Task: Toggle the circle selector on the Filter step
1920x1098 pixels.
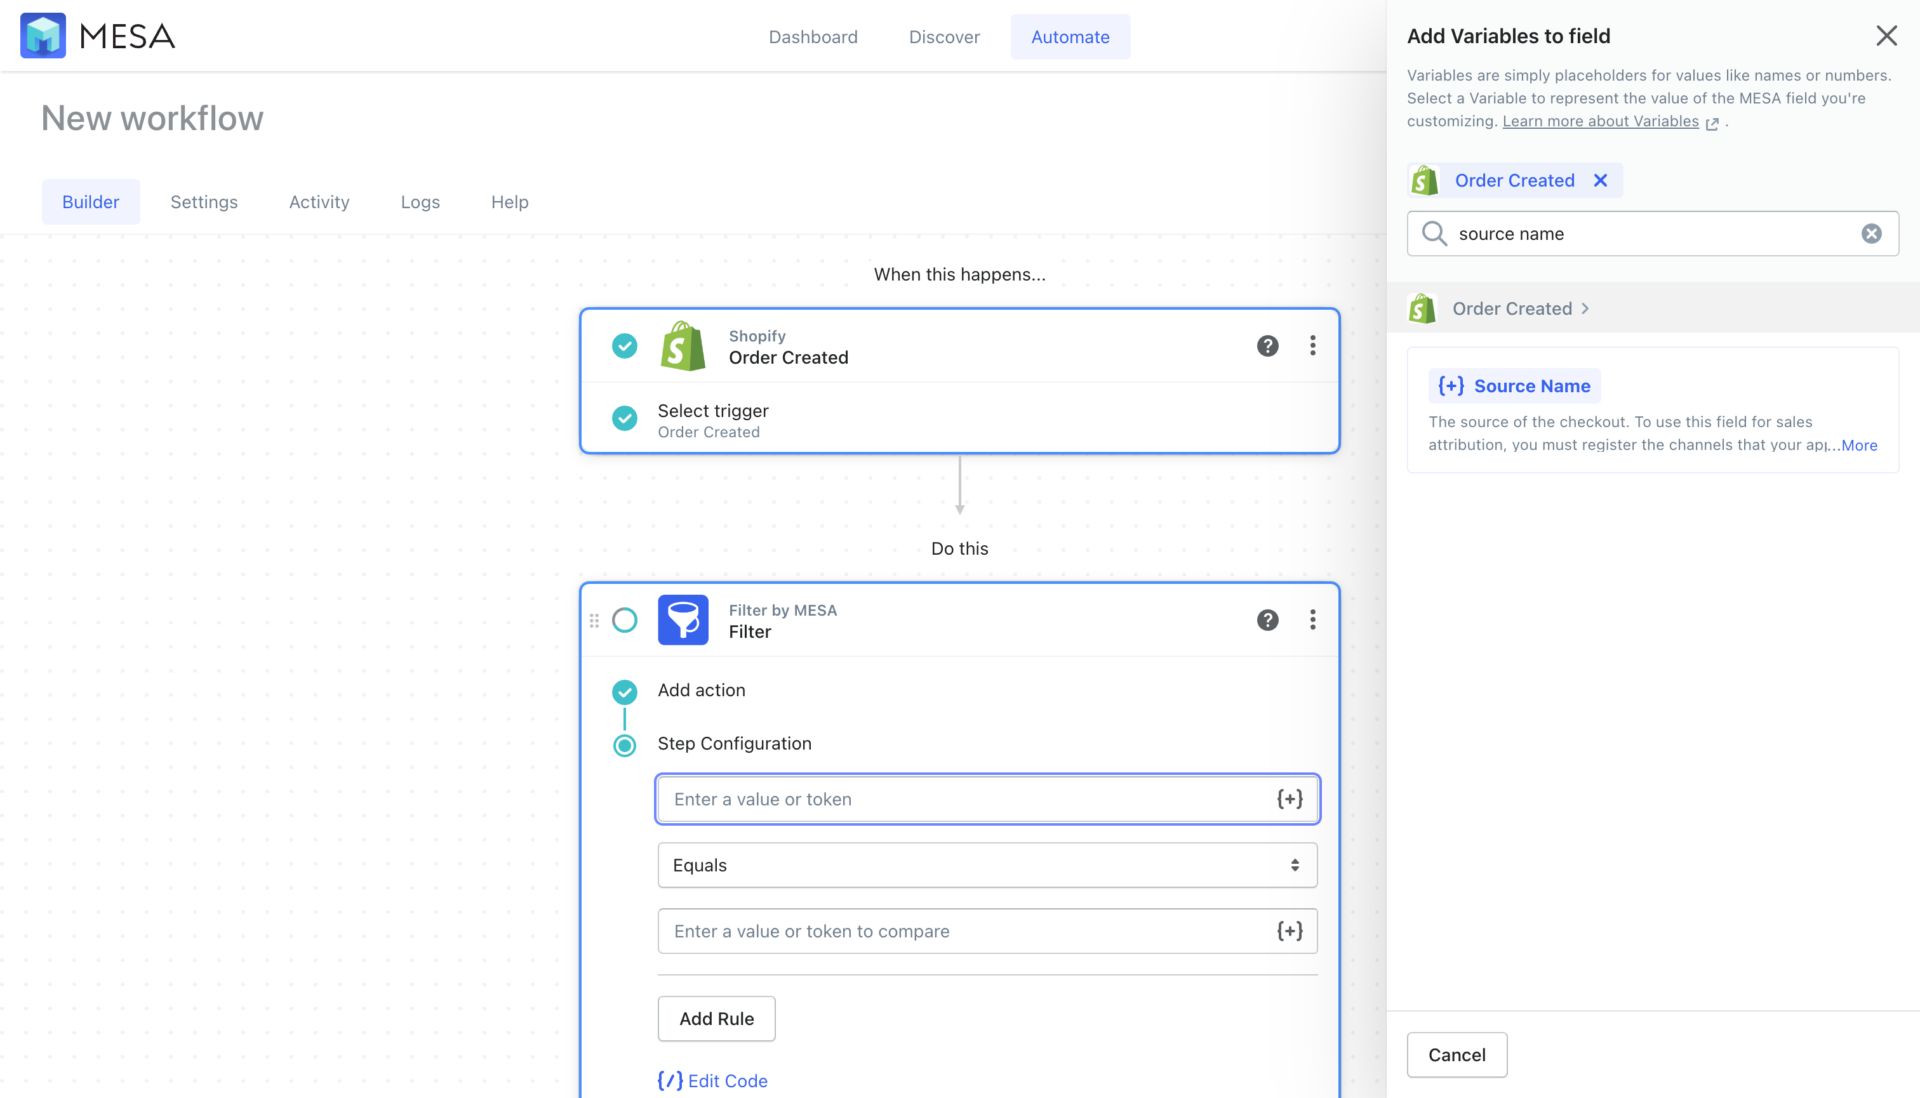Action: click(625, 620)
